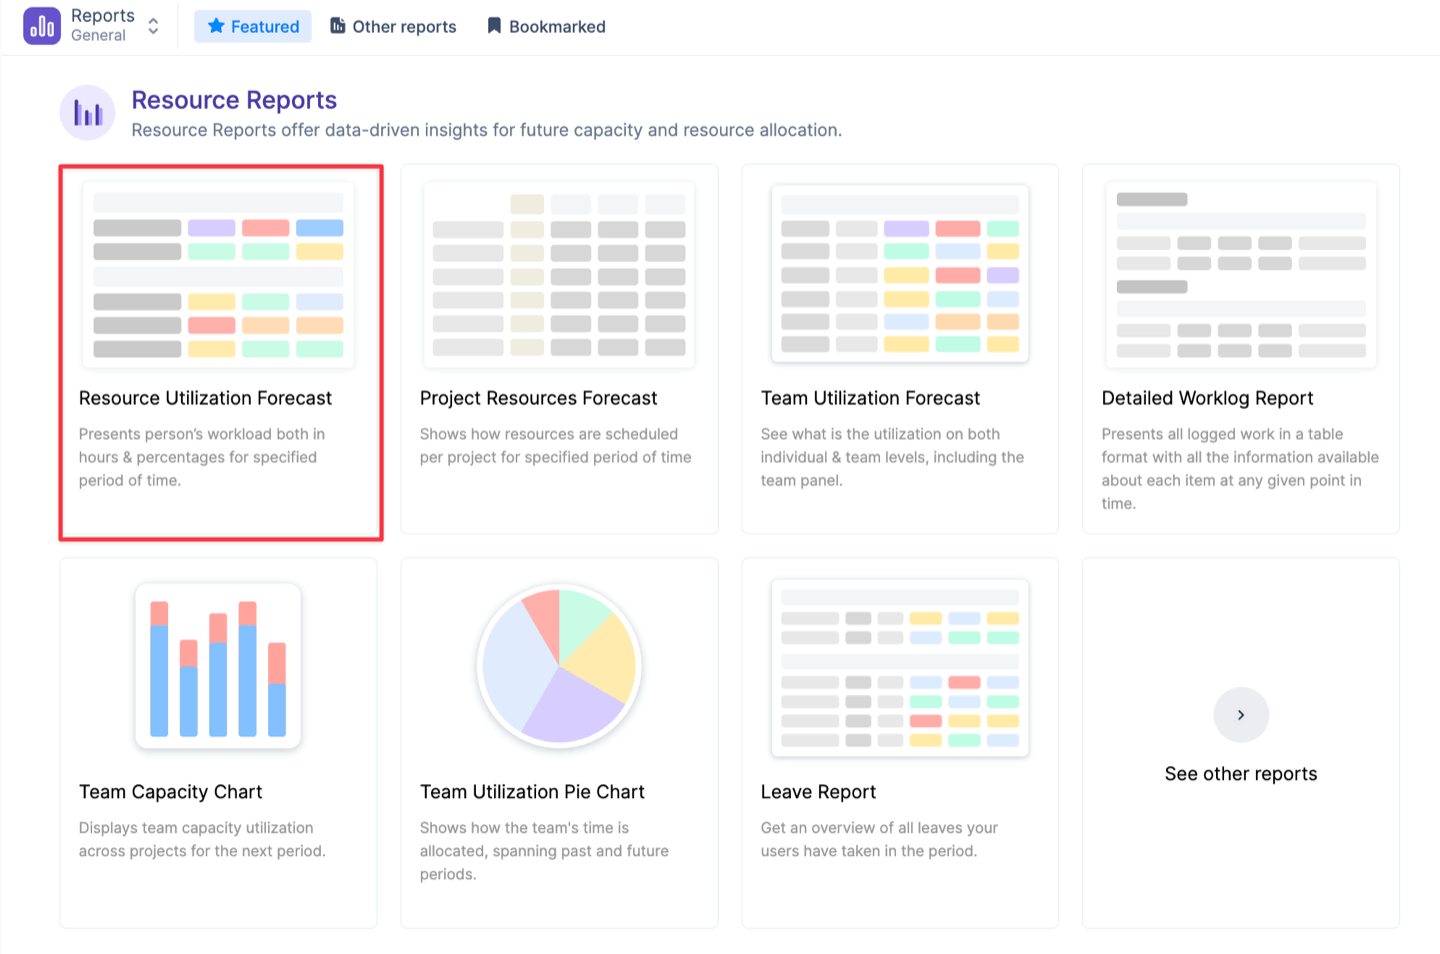Screen dimensions: 1440x954
Task: Expand the Reports General switcher chevrons
Action: [x=153, y=26]
